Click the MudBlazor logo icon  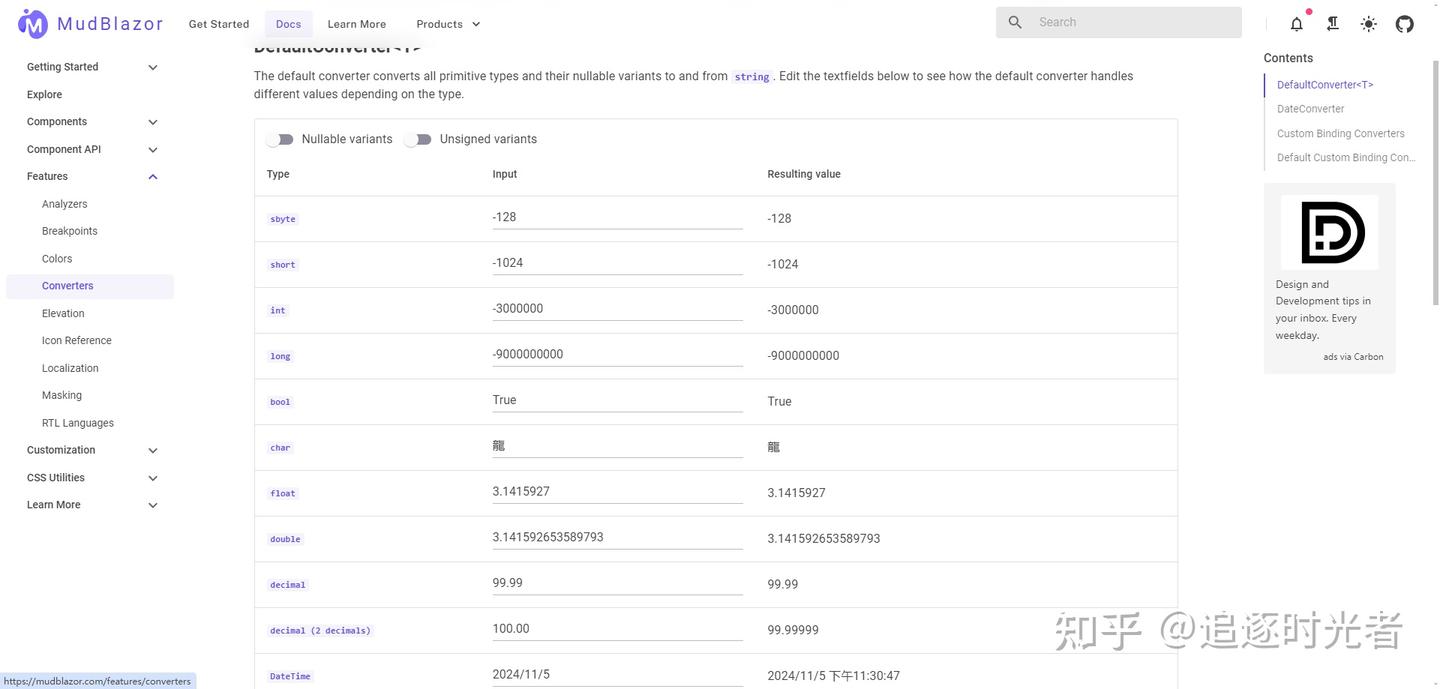coord(33,23)
